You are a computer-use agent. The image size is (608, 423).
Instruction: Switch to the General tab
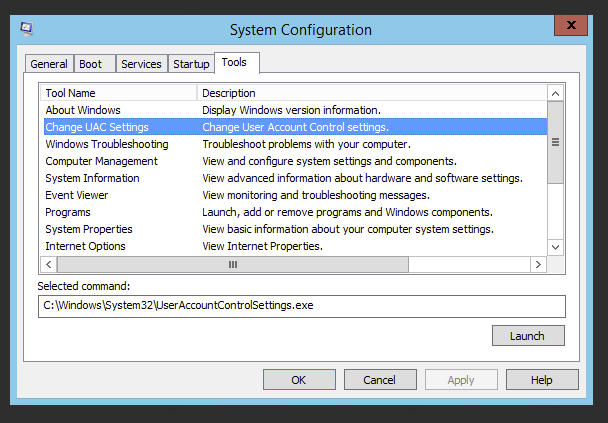pyautogui.click(x=49, y=64)
